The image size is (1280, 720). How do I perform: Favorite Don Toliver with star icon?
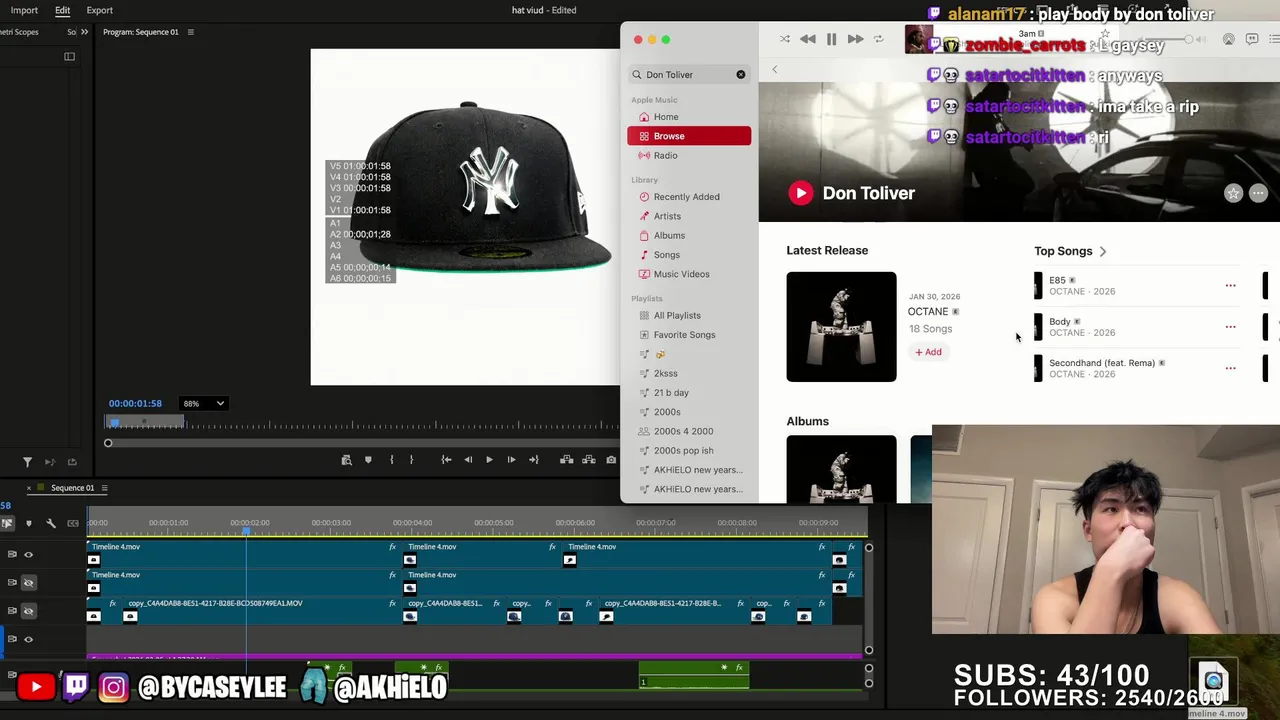[x=1233, y=194]
